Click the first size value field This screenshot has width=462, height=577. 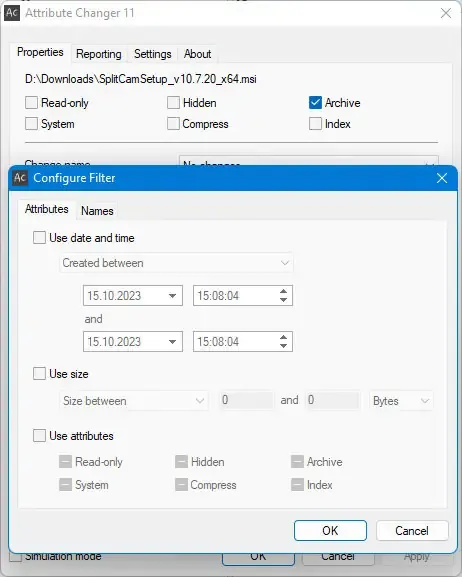tap(246, 400)
